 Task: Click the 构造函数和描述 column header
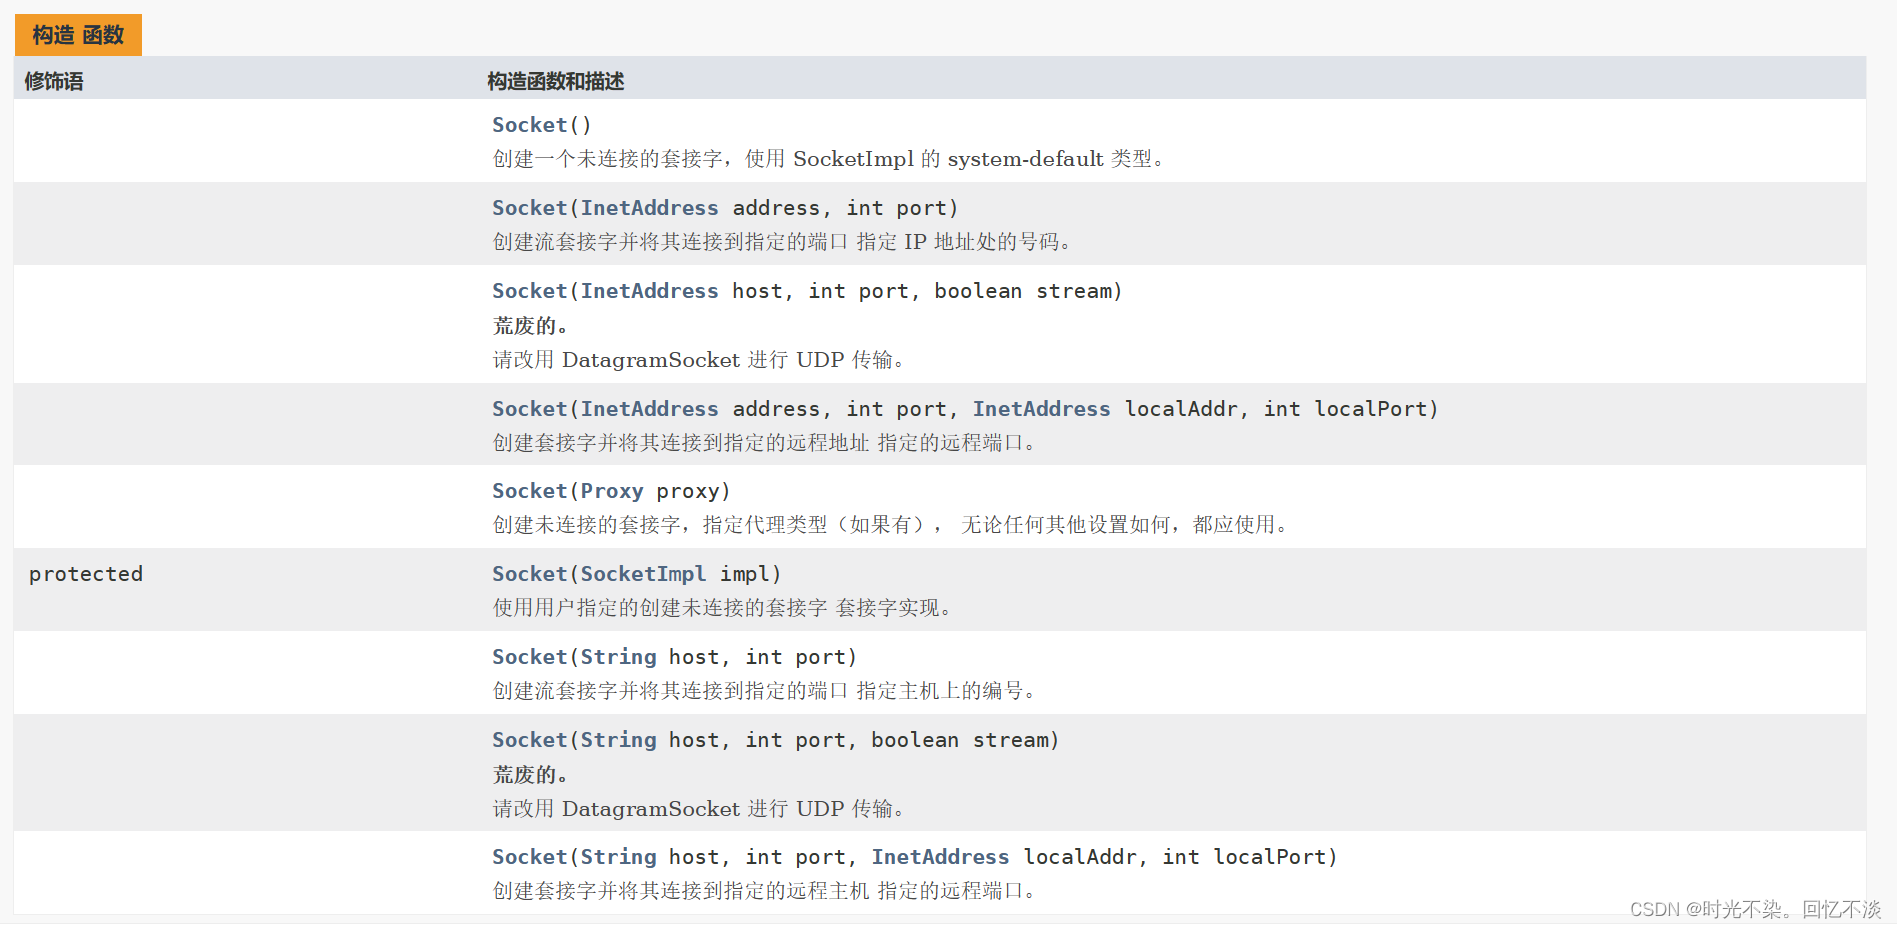click(x=556, y=81)
